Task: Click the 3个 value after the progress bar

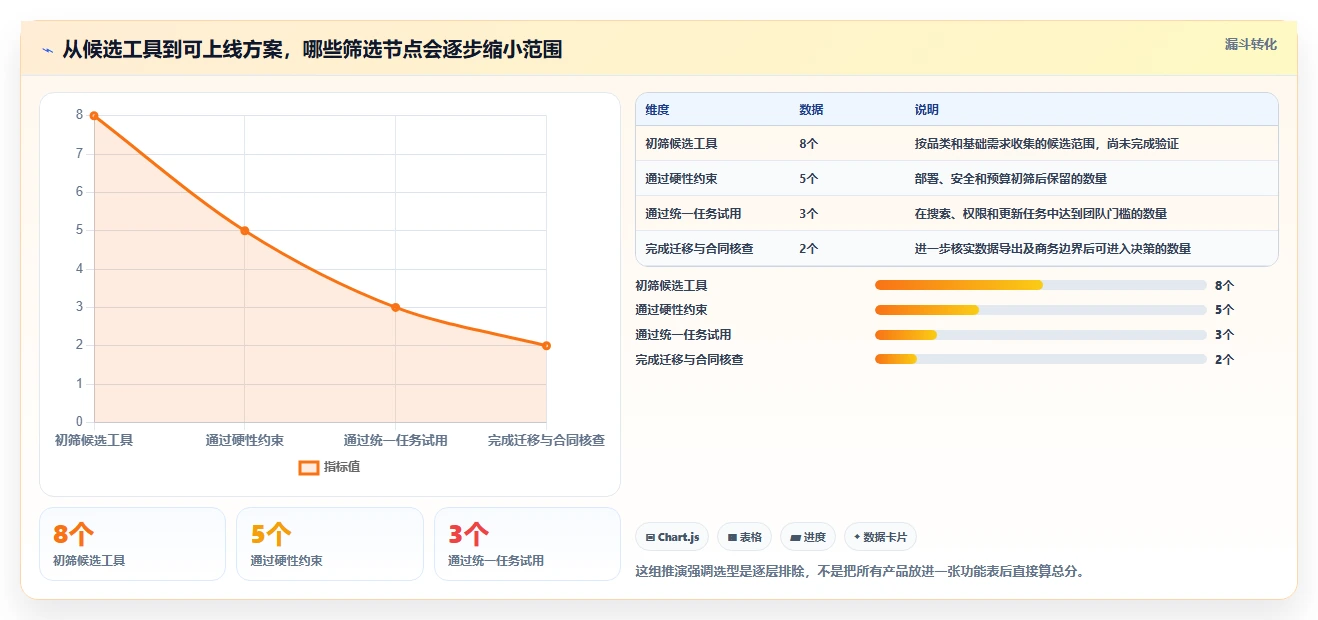Action: [1224, 335]
